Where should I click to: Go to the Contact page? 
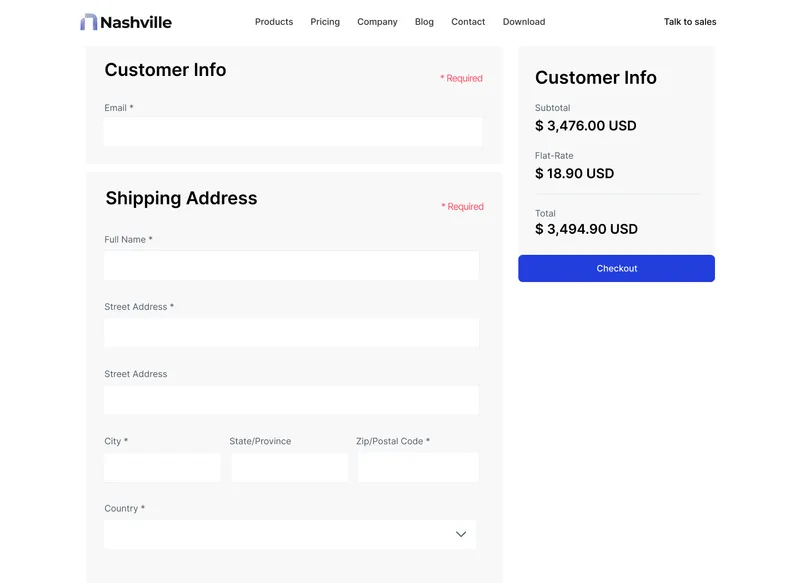(467, 21)
